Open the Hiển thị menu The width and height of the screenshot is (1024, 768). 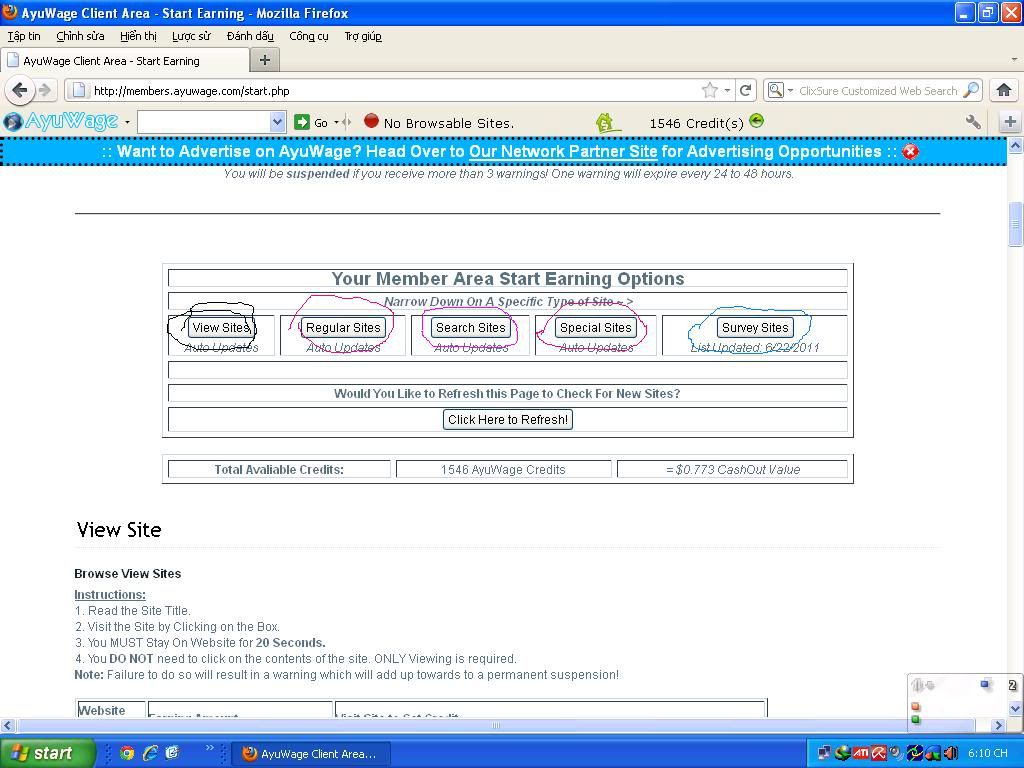[x=138, y=36]
